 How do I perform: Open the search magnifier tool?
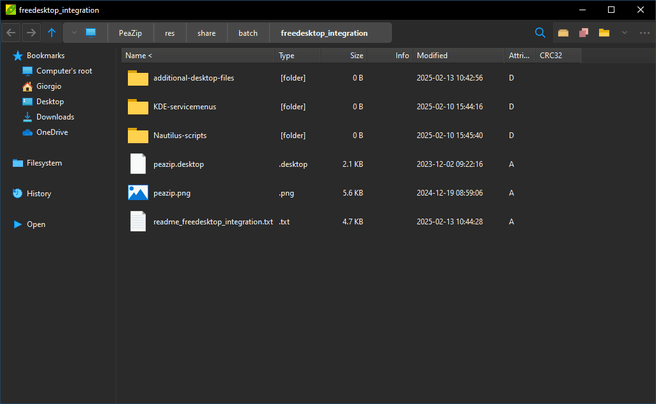click(x=540, y=33)
